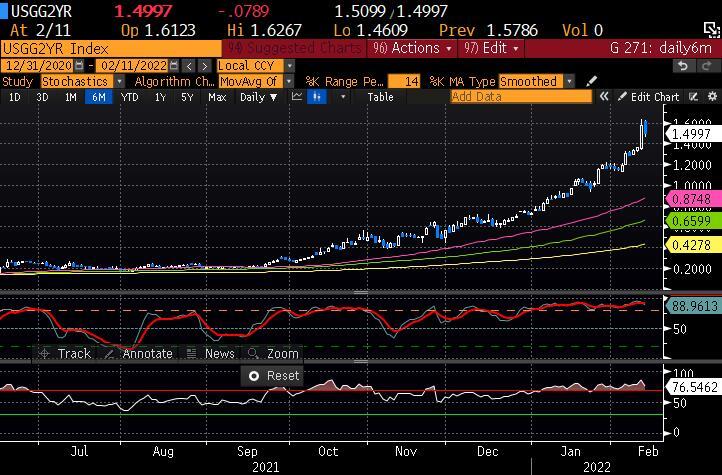Open the start date calendar picker icon
Viewport: 722px width, 475px height.
pos(79,65)
